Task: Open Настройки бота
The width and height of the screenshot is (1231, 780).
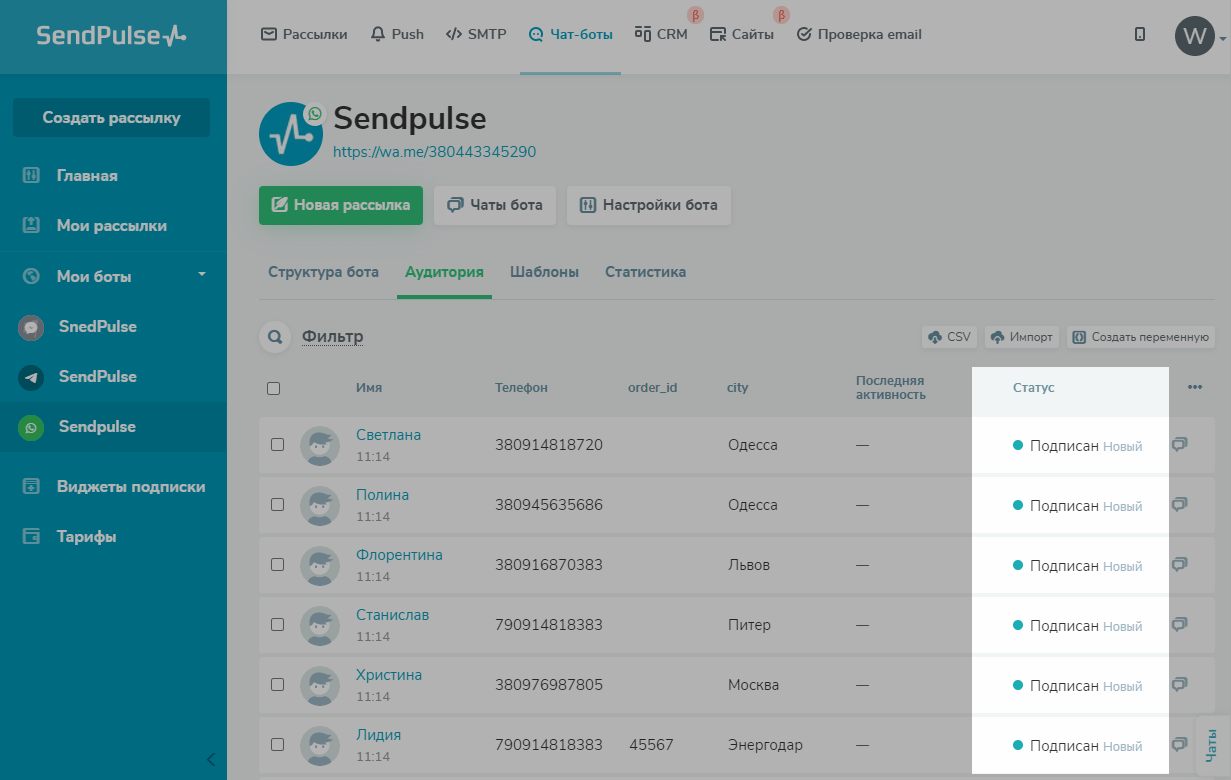Action: click(x=648, y=205)
